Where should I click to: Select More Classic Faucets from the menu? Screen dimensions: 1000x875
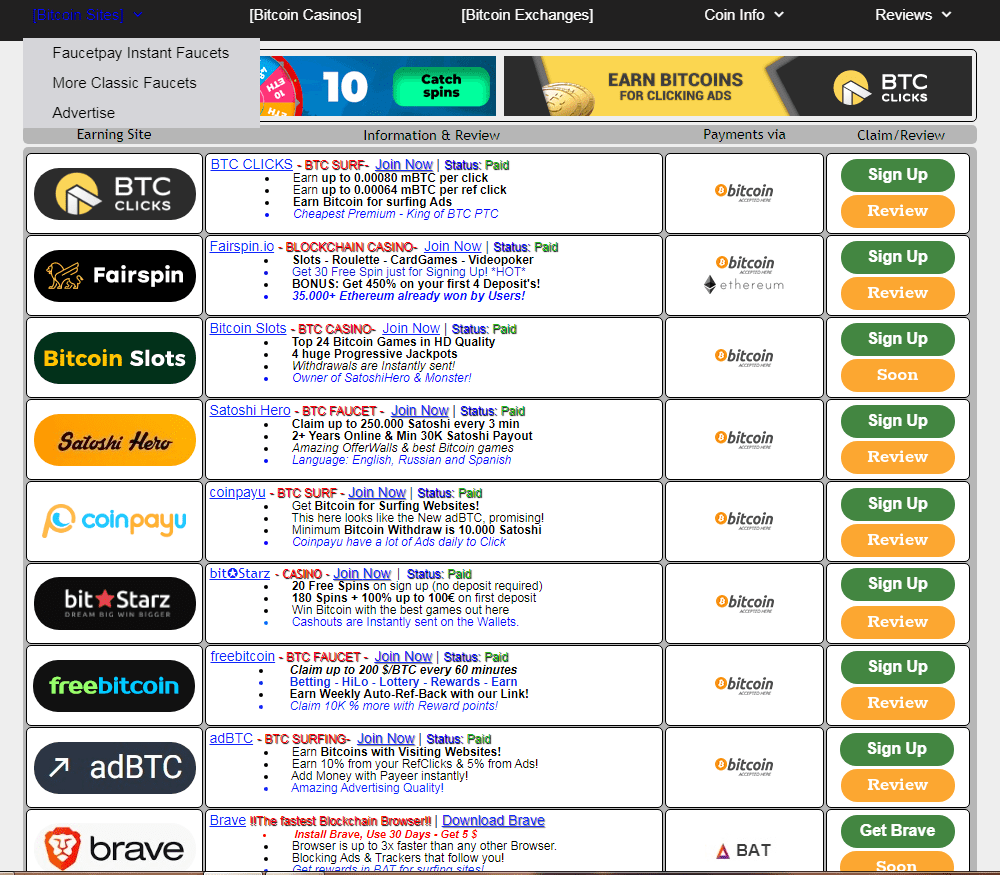[124, 83]
